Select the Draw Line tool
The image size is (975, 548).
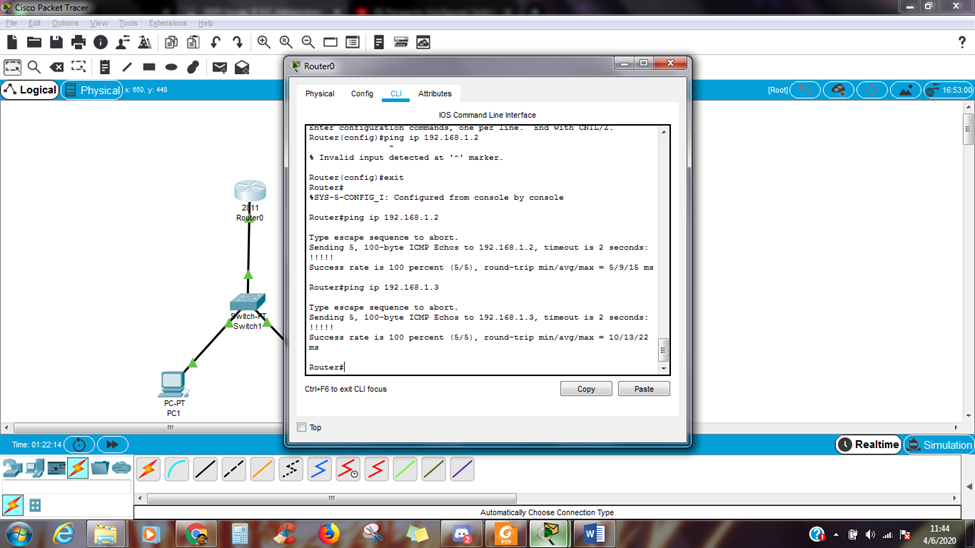tap(127, 67)
